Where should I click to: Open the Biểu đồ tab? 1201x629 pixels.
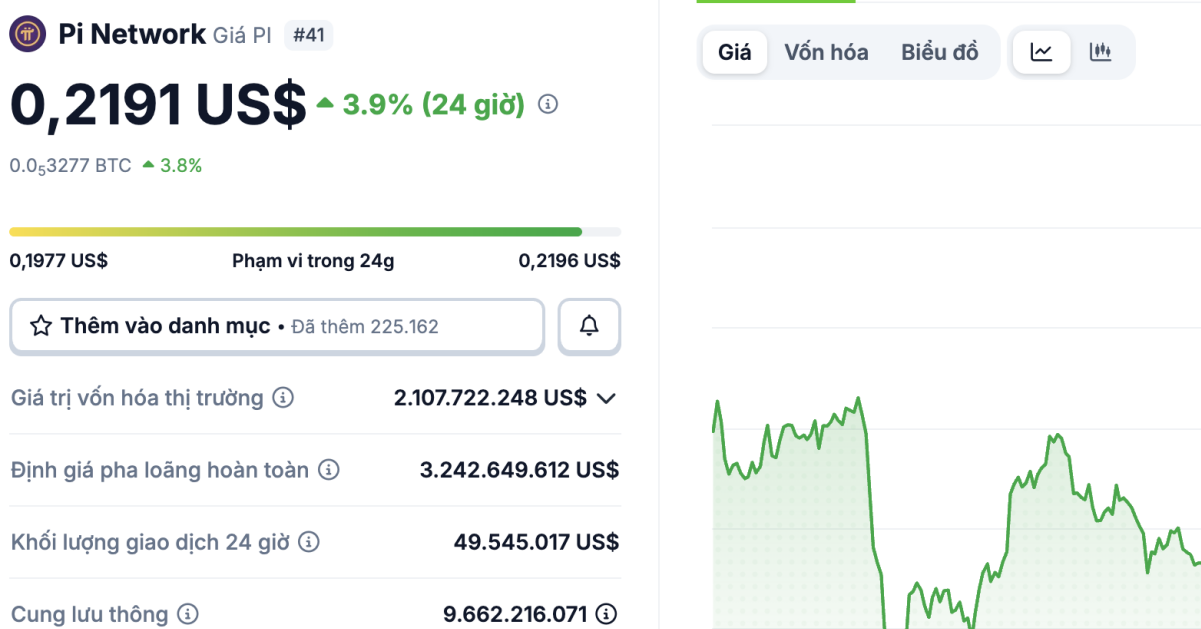pos(938,52)
